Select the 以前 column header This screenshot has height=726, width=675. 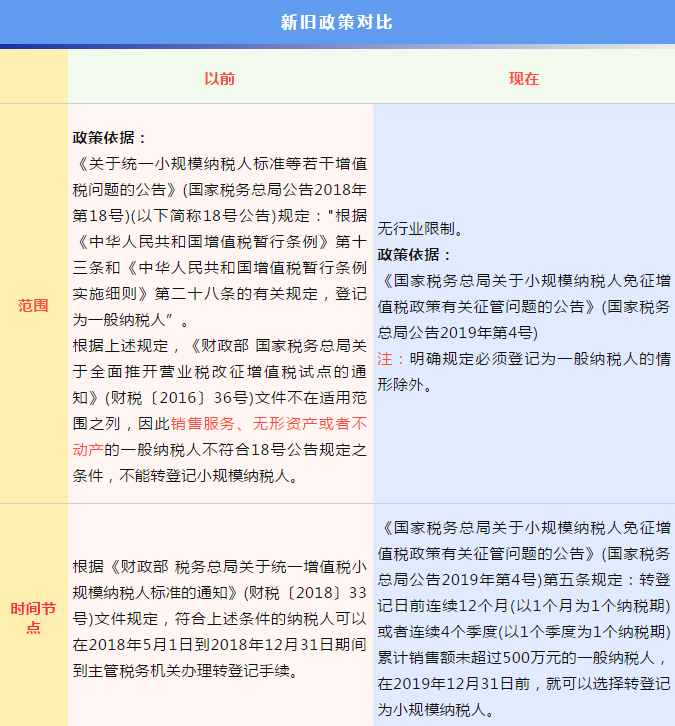point(219,78)
